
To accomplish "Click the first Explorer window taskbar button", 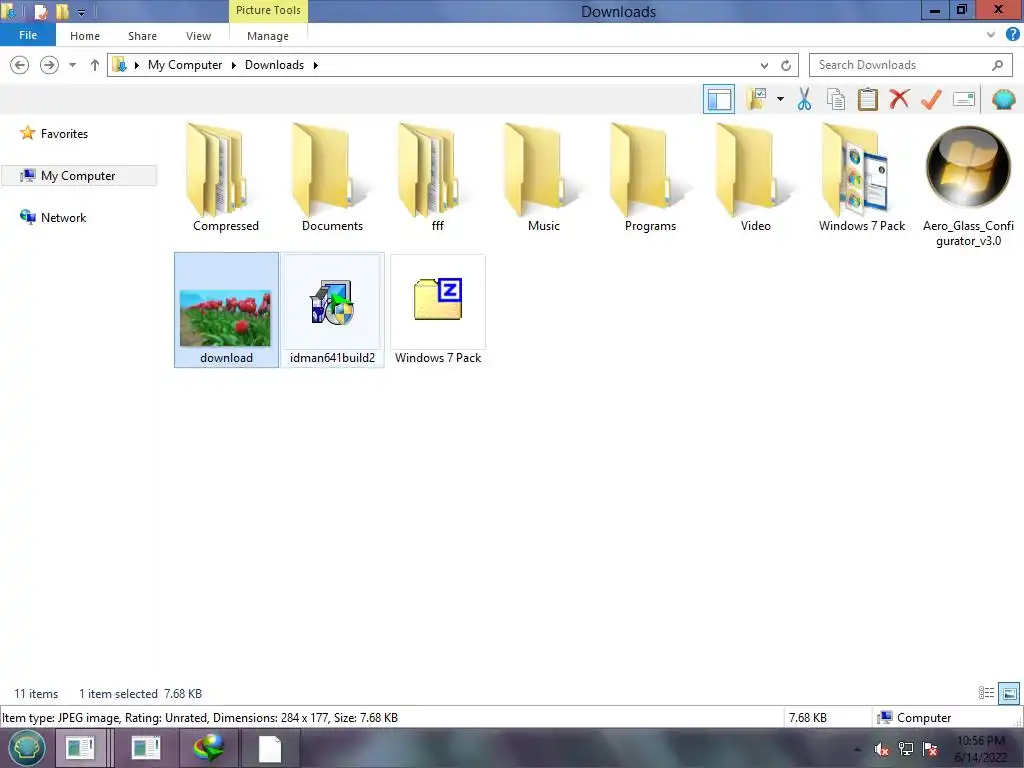I will 81,748.
